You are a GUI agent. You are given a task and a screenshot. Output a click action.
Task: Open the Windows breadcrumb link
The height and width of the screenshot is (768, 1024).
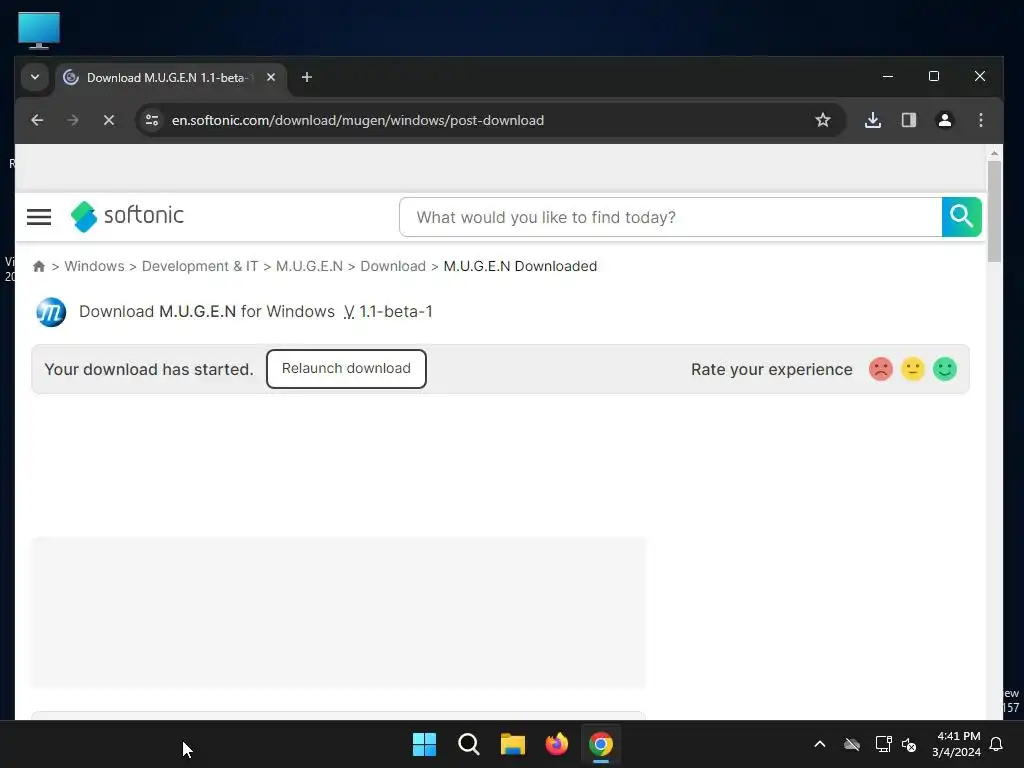pyautogui.click(x=94, y=266)
